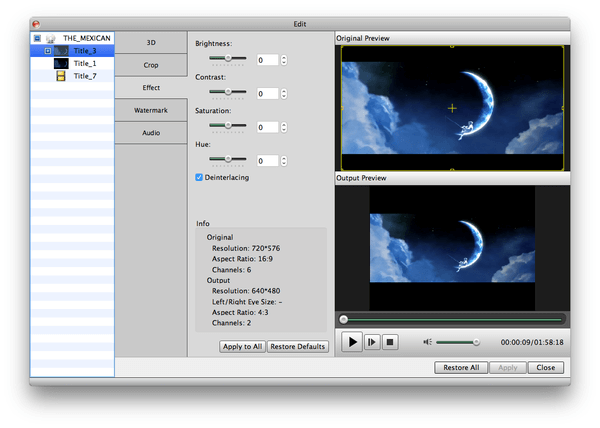Click the Apply to All button
The height and width of the screenshot is (428, 600).
[x=242, y=347]
